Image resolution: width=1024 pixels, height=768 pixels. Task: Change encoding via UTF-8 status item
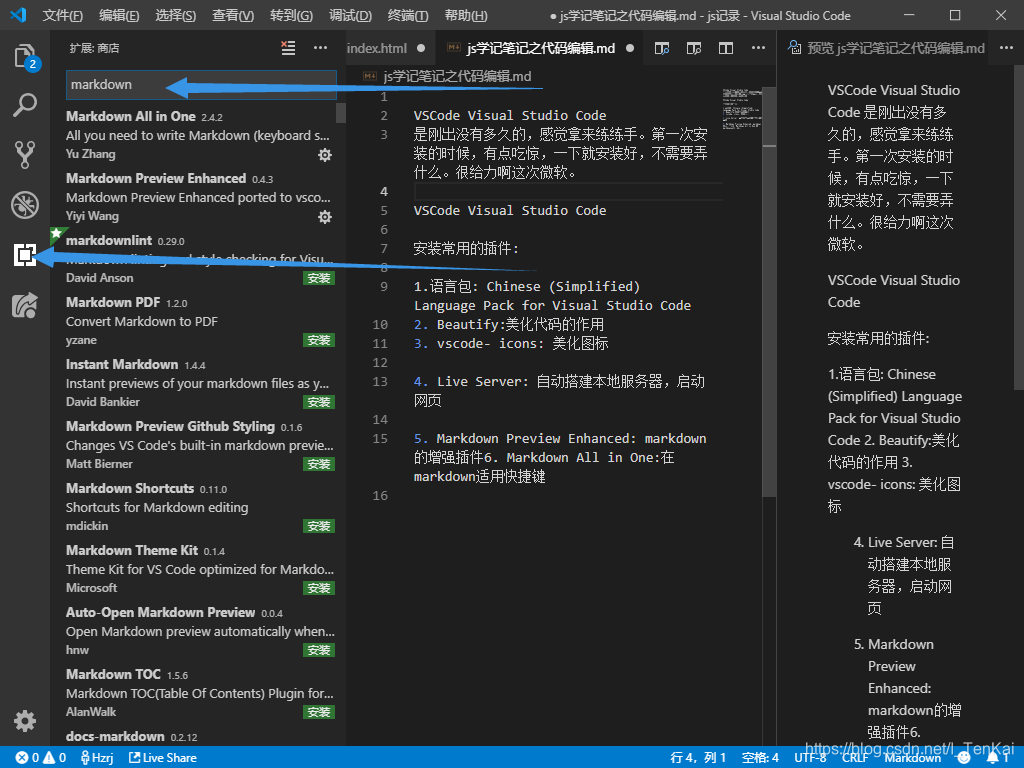tap(810, 758)
